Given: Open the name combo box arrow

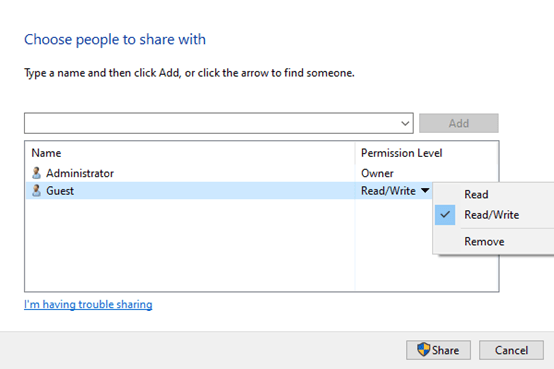Looking at the screenshot, I should [x=405, y=123].
